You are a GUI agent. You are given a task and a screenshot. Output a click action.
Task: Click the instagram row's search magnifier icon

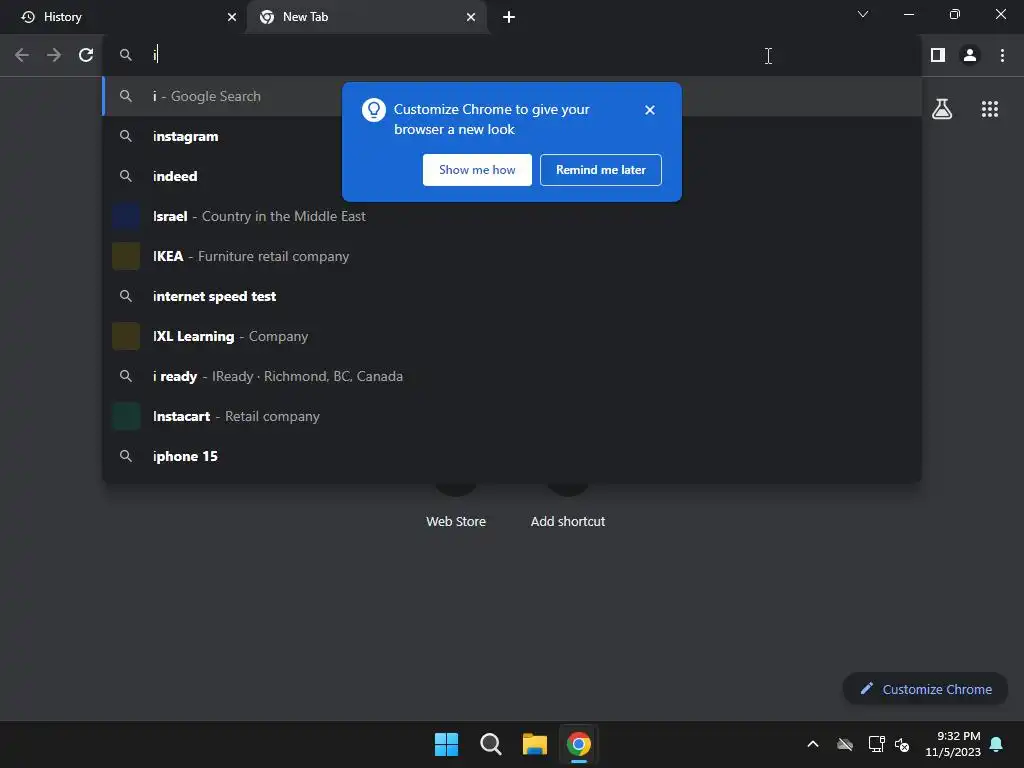pyautogui.click(x=126, y=136)
